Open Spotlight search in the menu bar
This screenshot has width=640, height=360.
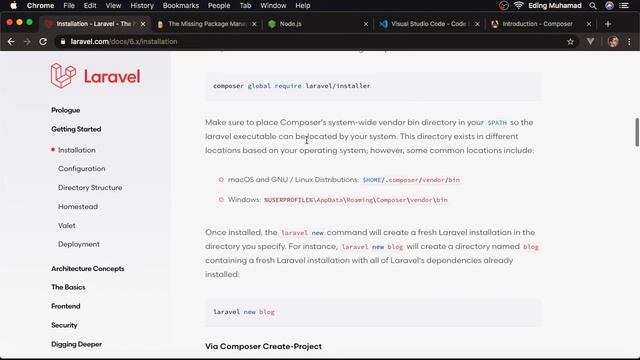(593, 6)
